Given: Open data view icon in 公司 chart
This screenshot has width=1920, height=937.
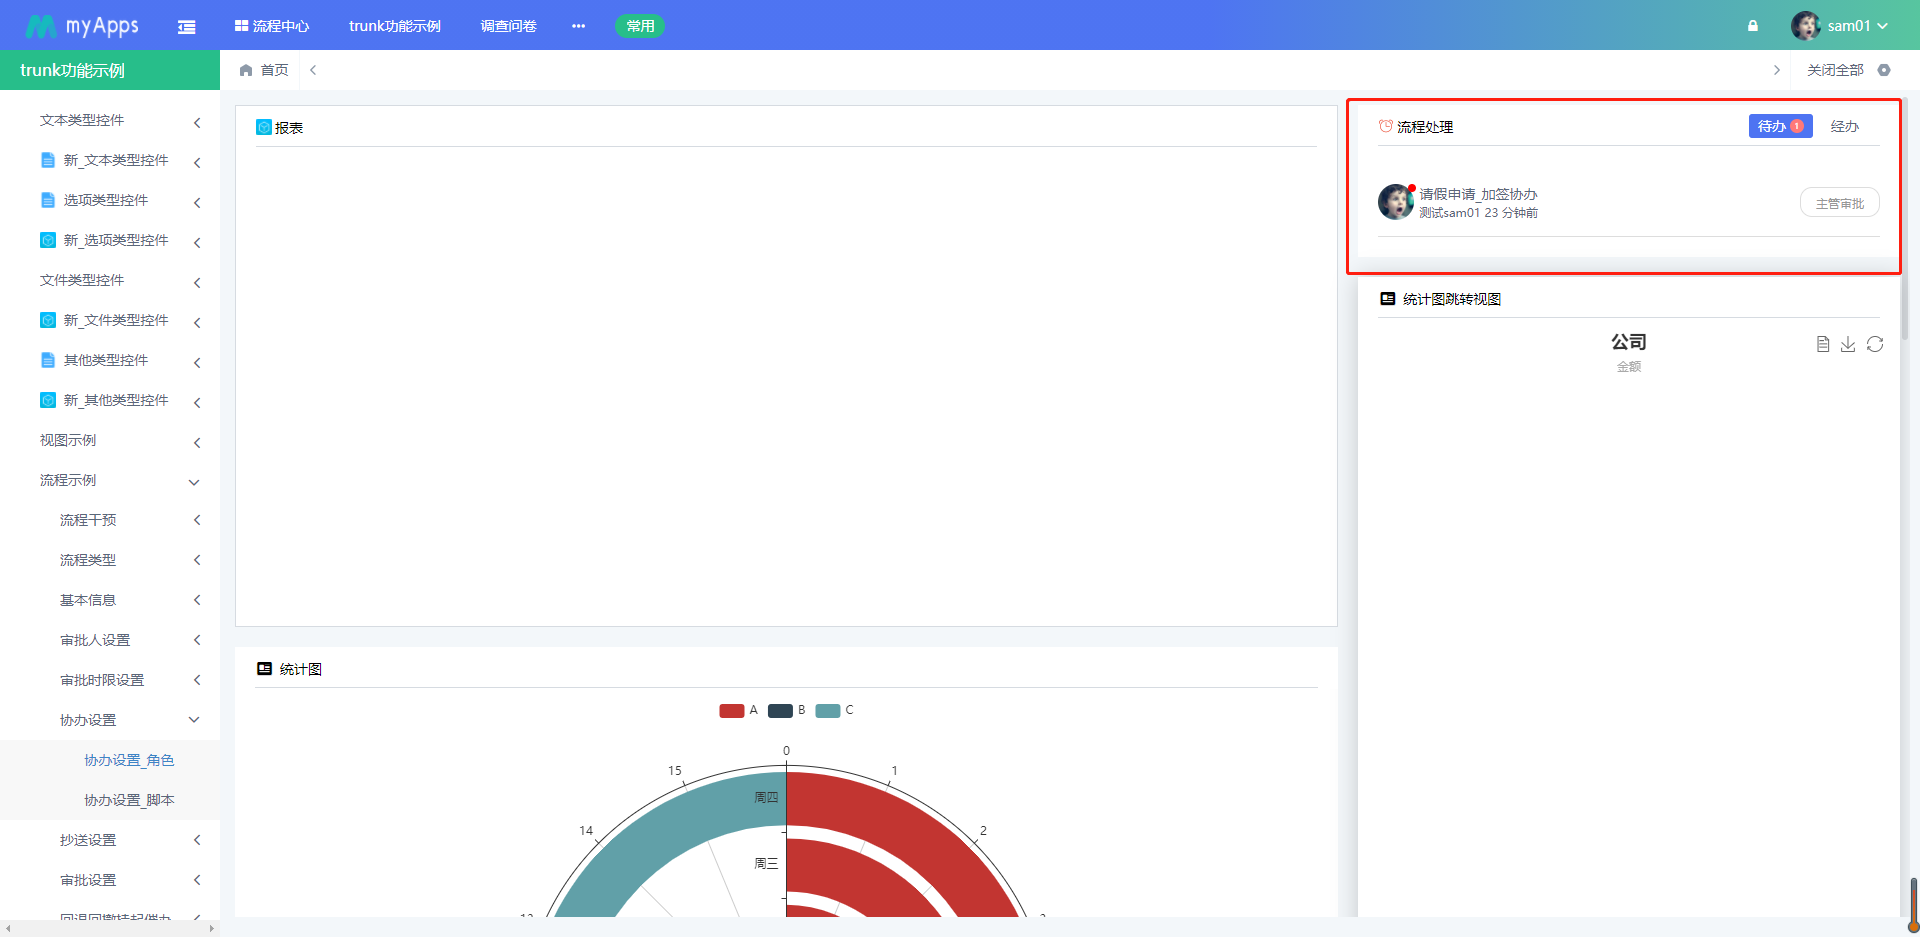Looking at the screenshot, I should pos(1822,344).
